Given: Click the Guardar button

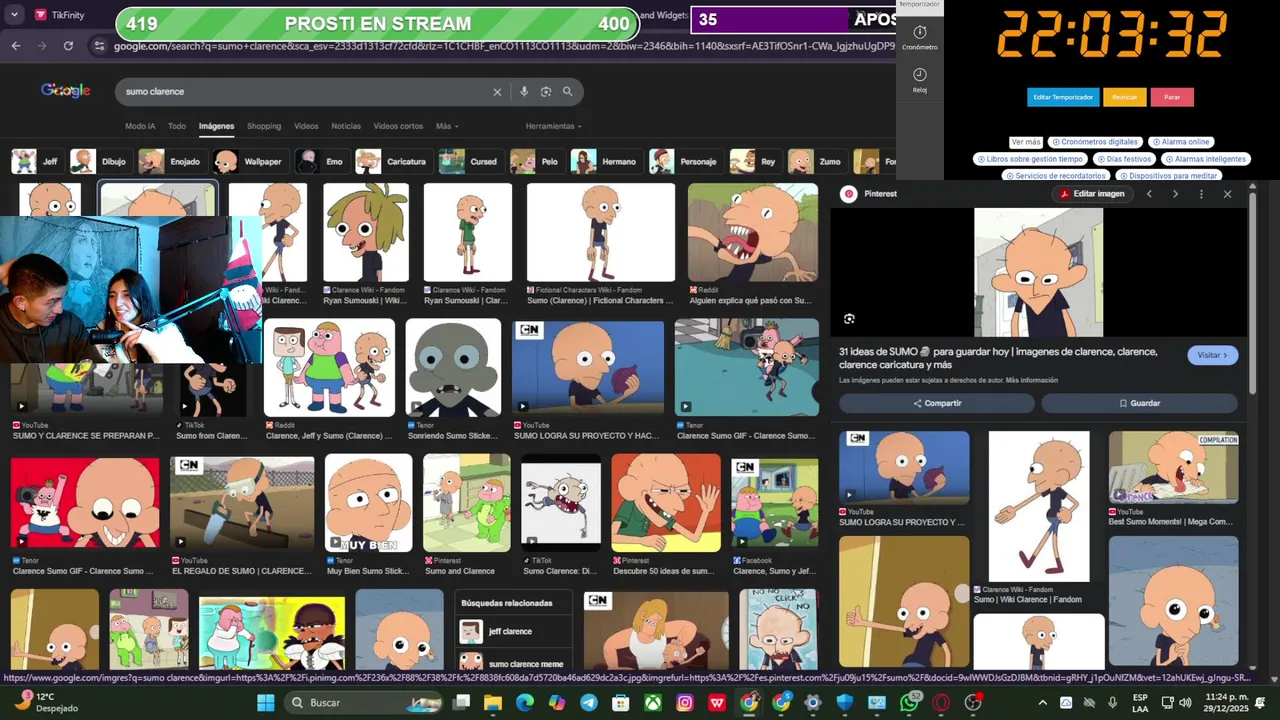Looking at the screenshot, I should pos(1139,403).
